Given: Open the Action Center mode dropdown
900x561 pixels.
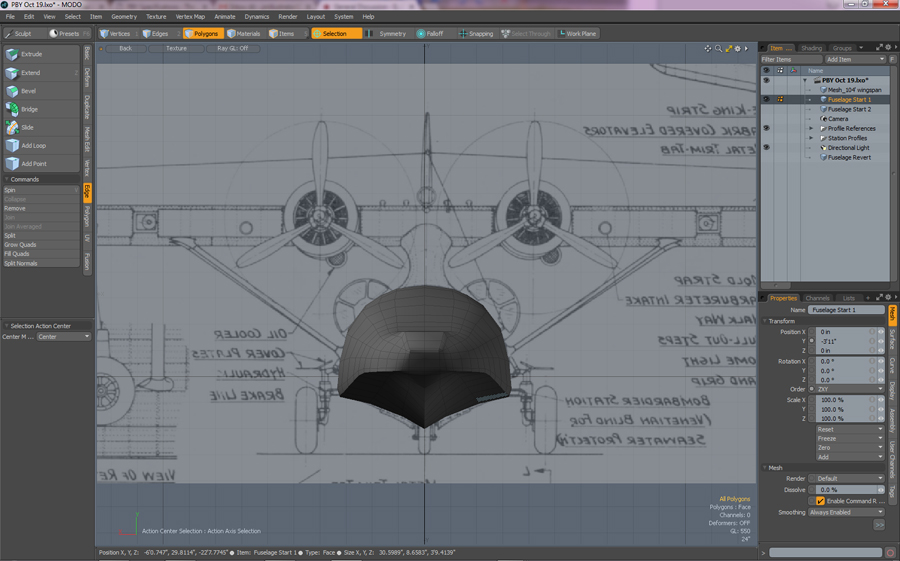Looking at the screenshot, I should coord(64,336).
